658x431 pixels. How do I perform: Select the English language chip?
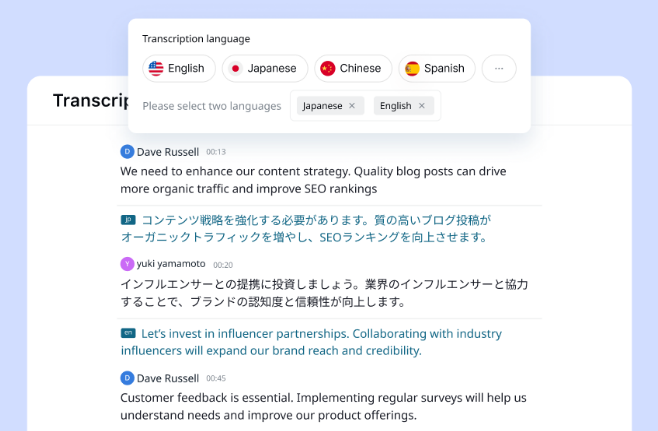pos(179,68)
